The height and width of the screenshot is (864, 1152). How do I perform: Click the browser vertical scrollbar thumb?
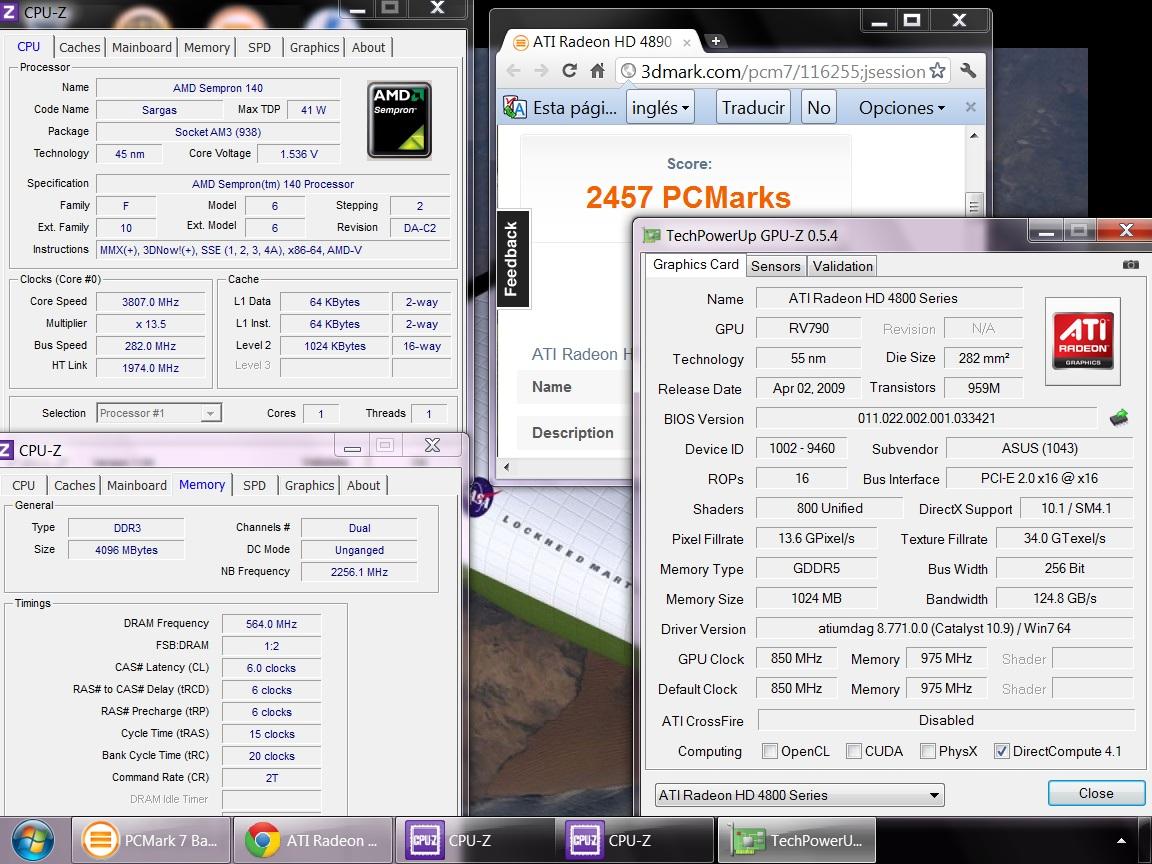coord(974,206)
